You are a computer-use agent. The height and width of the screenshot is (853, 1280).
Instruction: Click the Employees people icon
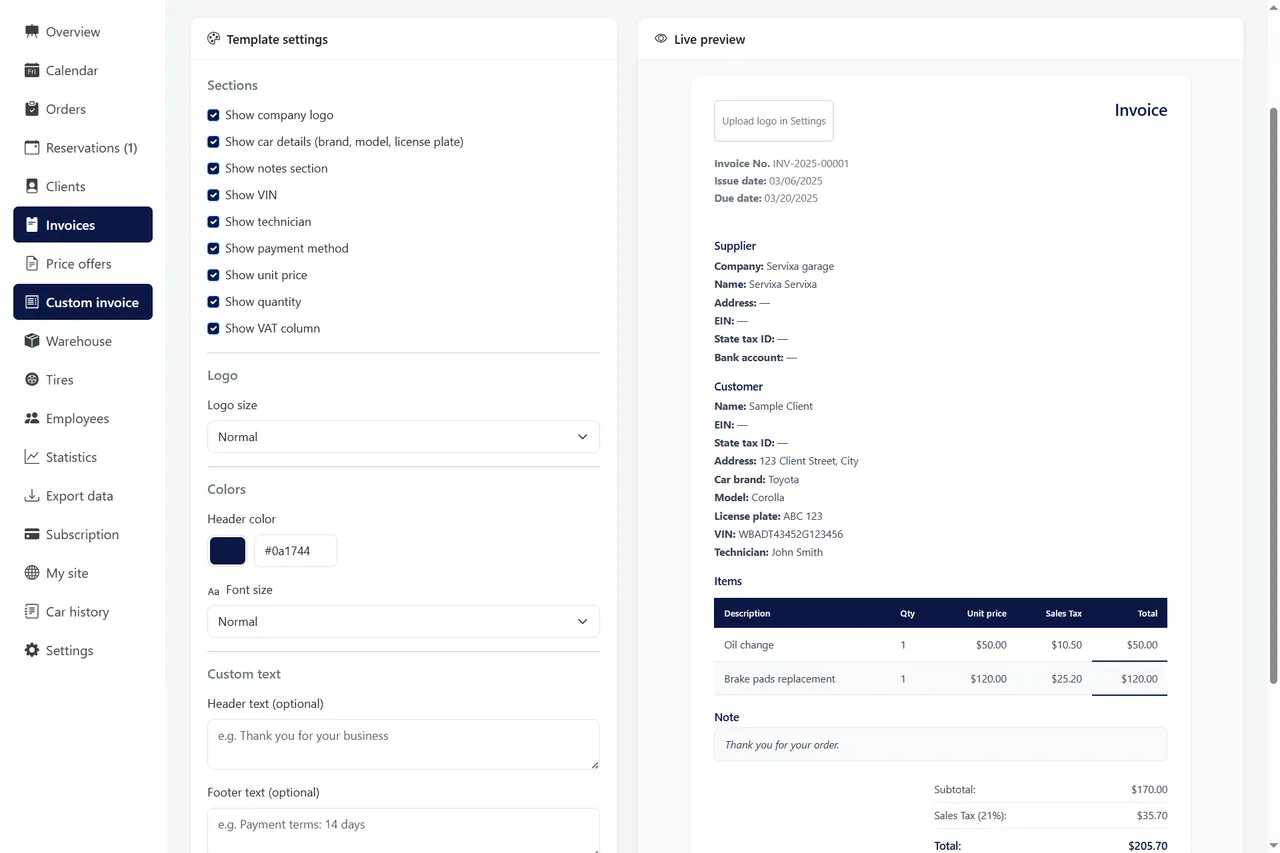(x=32, y=419)
